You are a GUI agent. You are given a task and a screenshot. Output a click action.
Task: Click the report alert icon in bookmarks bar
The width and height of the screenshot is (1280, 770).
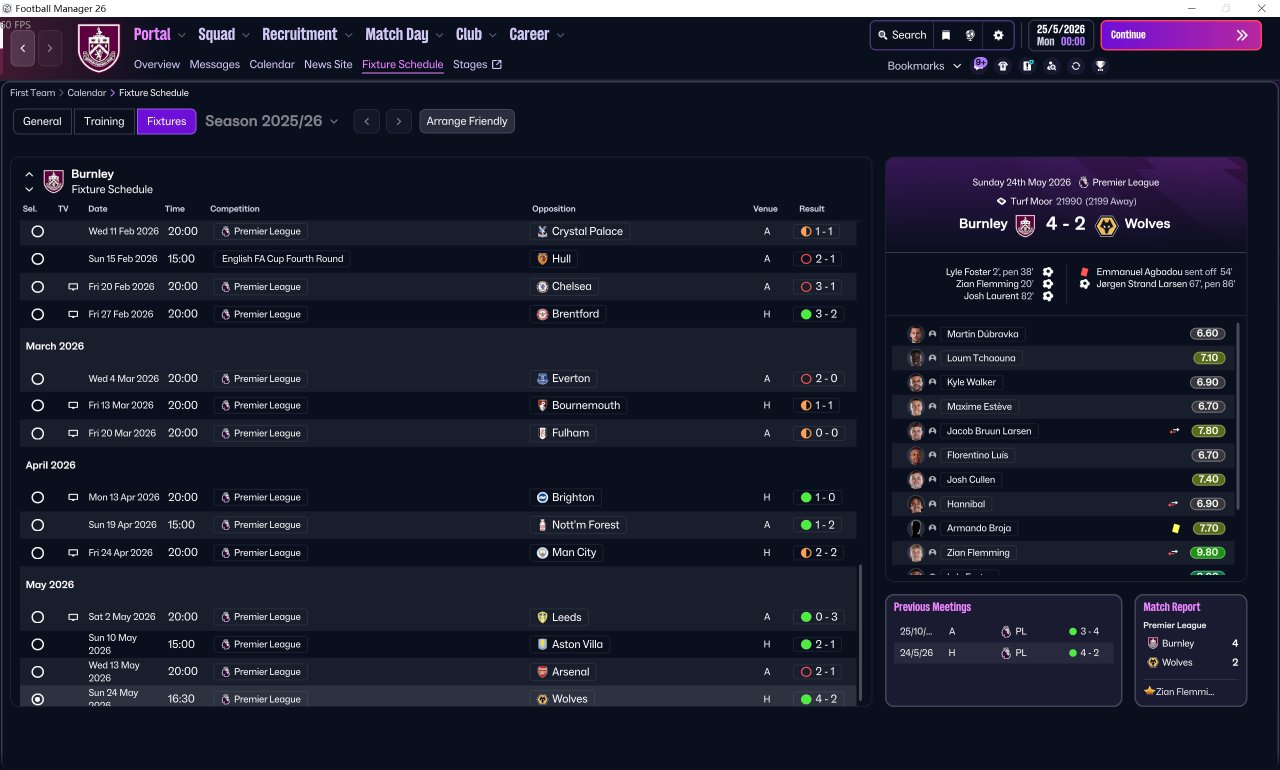(1027, 66)
